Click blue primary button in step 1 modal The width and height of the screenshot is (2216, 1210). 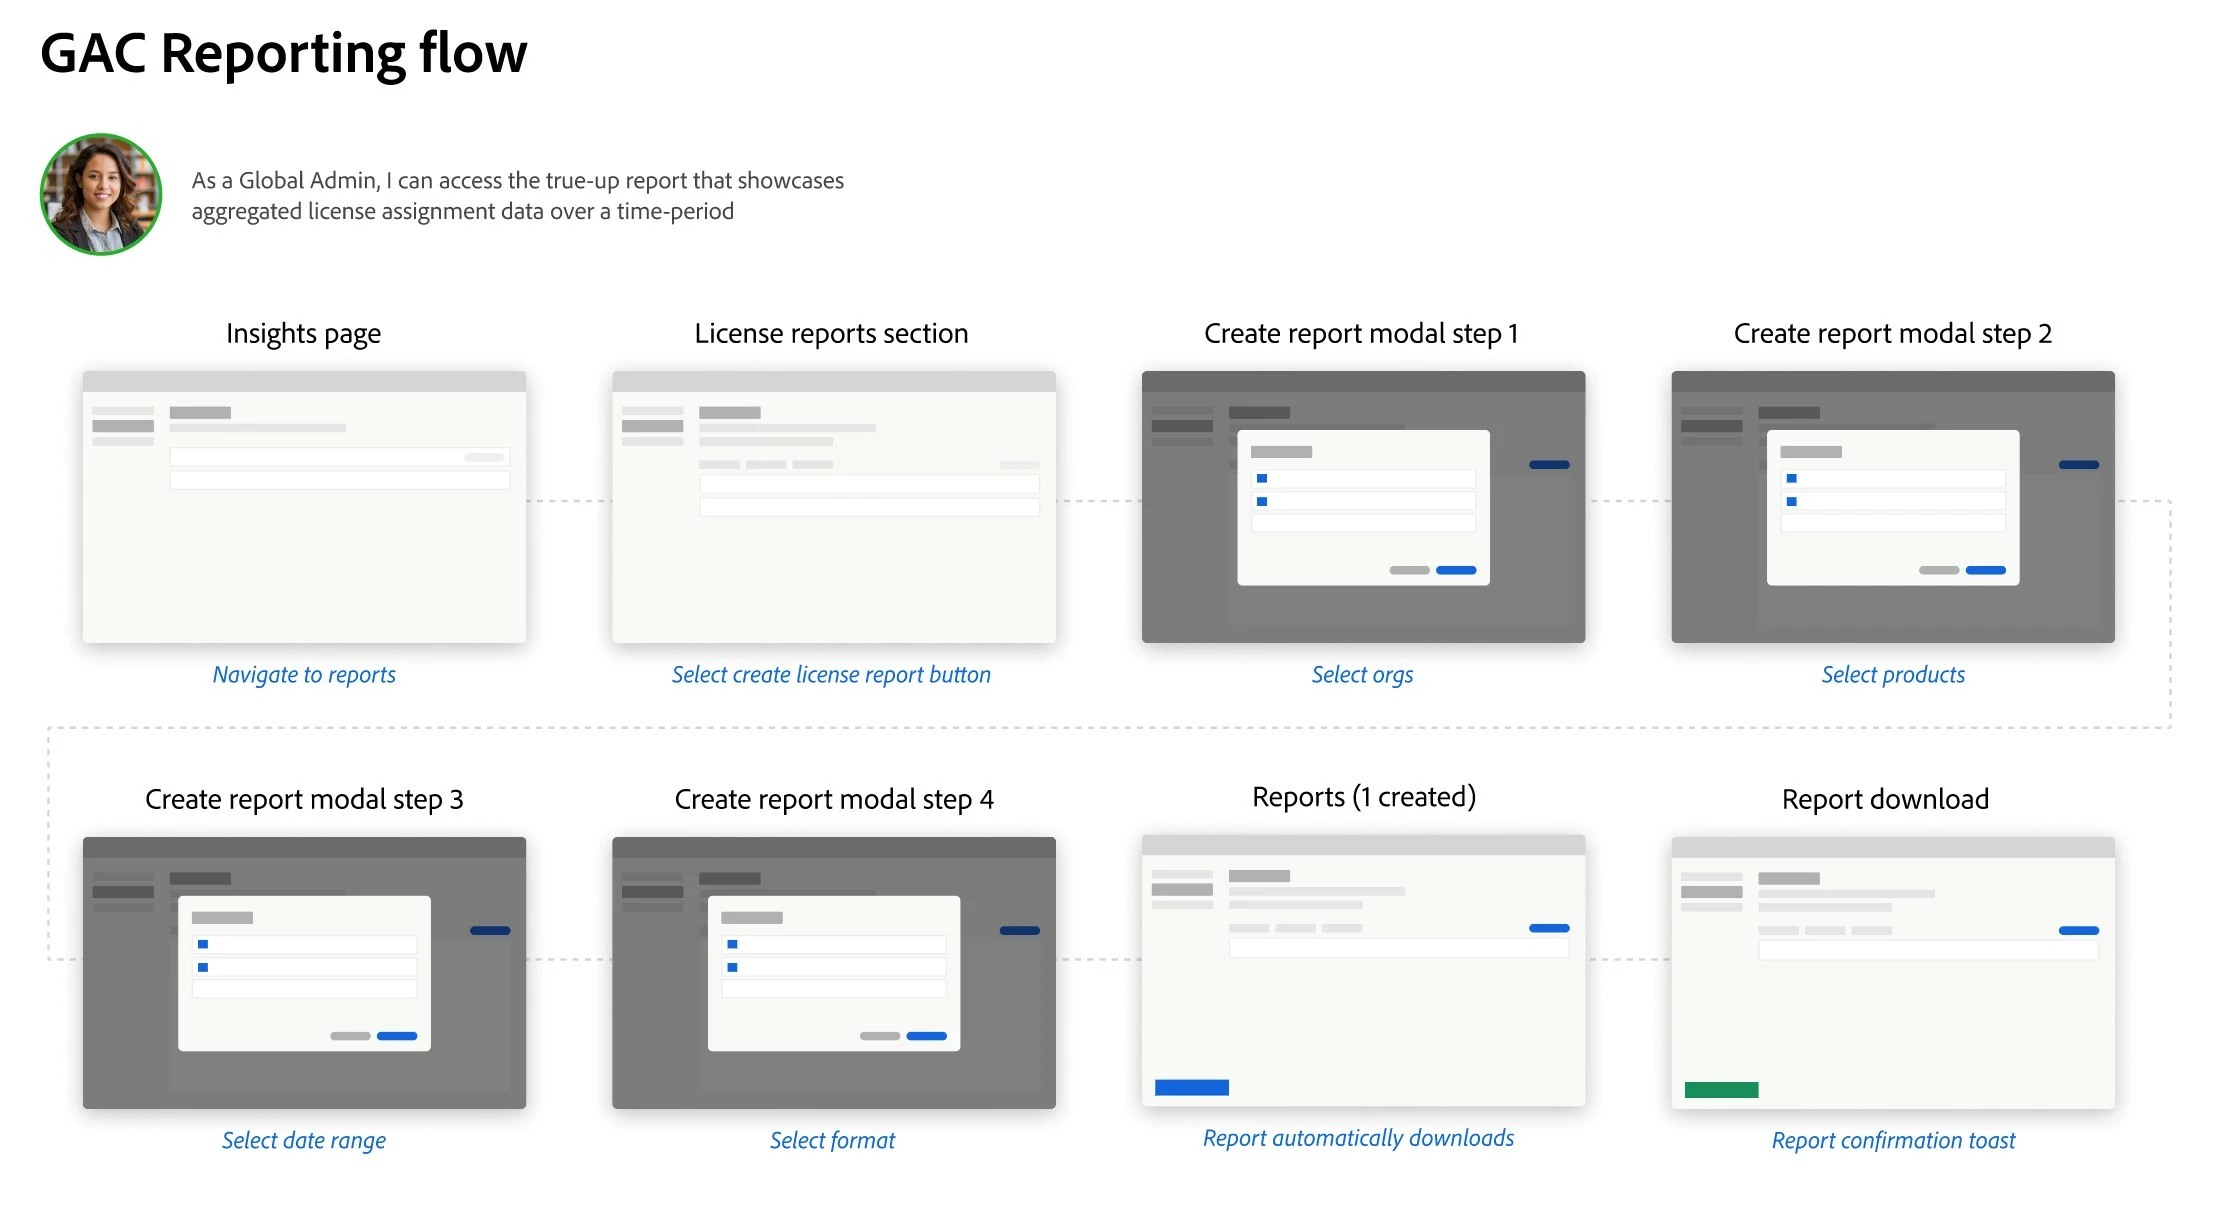[1456, 570]
